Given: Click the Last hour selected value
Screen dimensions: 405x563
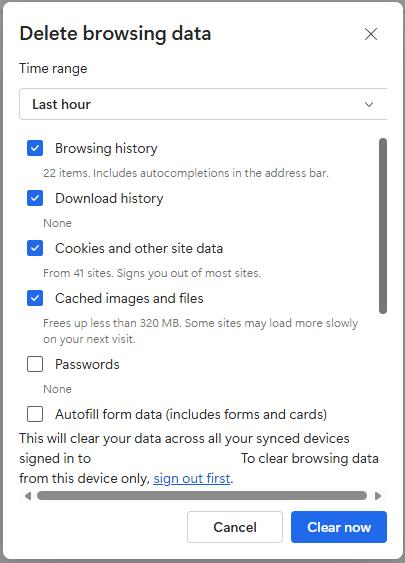Looking at the screenshot, I should pos(61,104).
